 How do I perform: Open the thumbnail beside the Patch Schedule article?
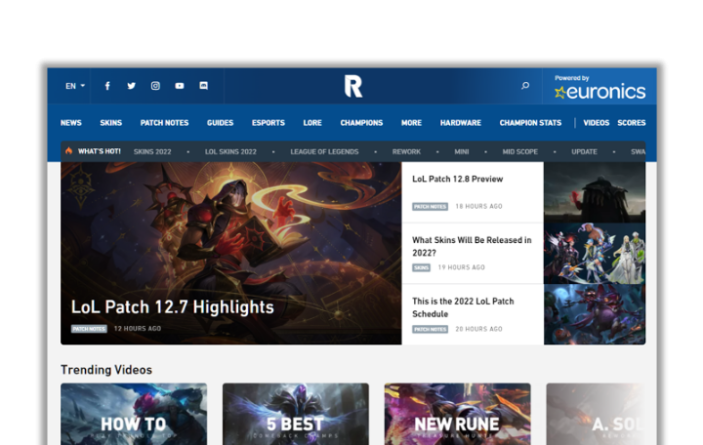[x=595, y=314]
